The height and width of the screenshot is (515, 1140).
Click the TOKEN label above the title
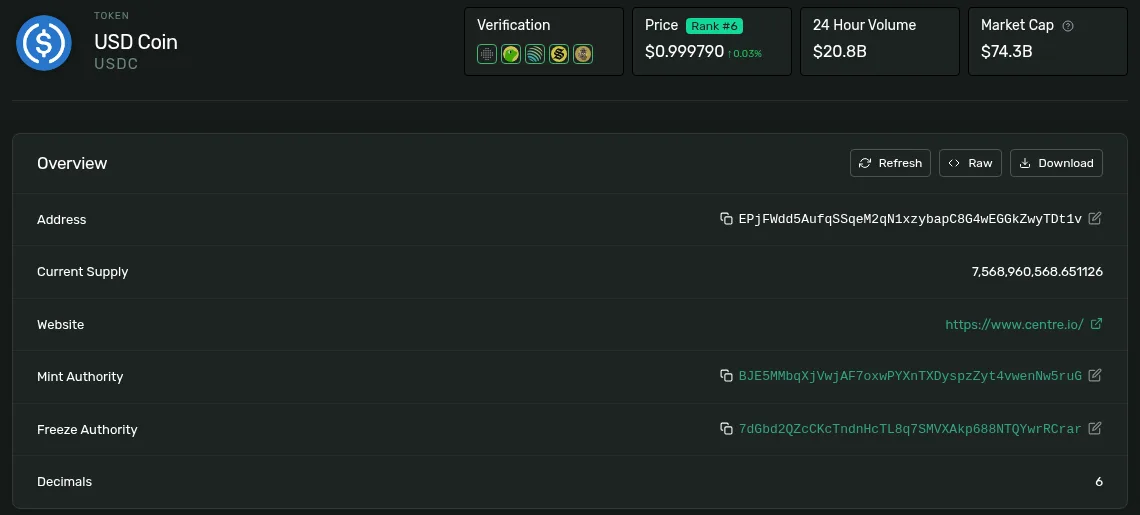coord(110,15)
